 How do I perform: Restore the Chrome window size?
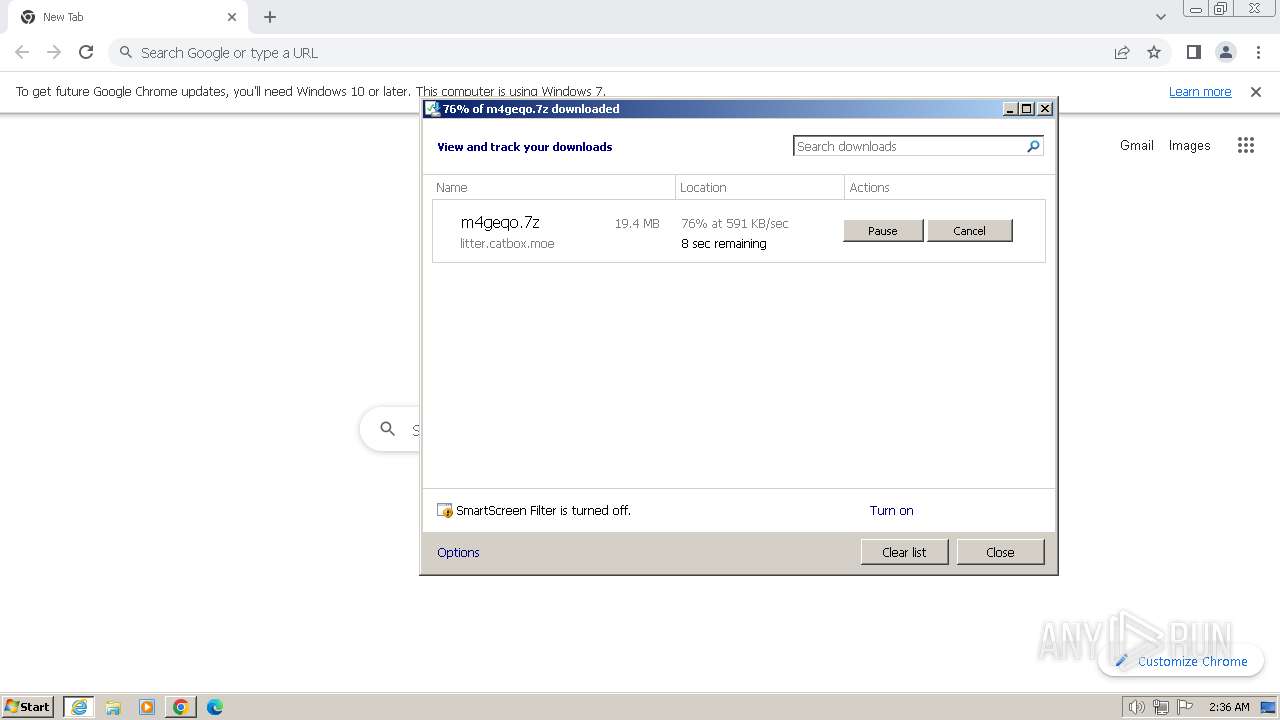1221,8
